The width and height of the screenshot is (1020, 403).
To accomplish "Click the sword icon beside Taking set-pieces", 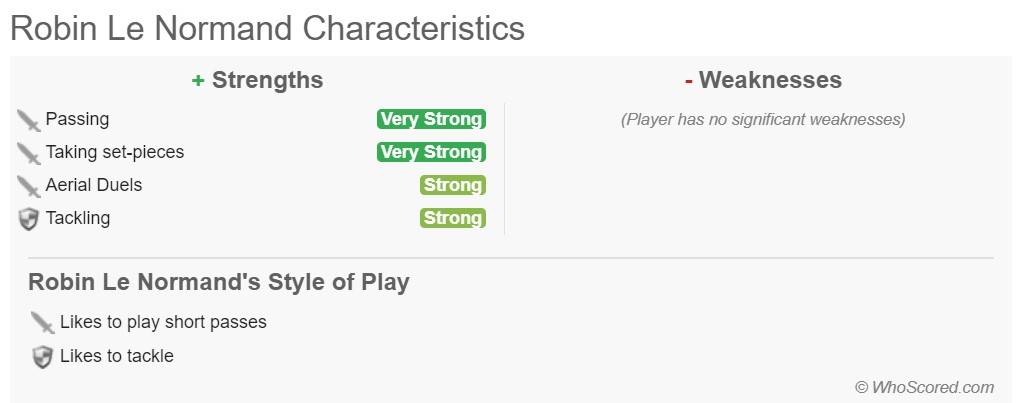I will tap(28, 154).
